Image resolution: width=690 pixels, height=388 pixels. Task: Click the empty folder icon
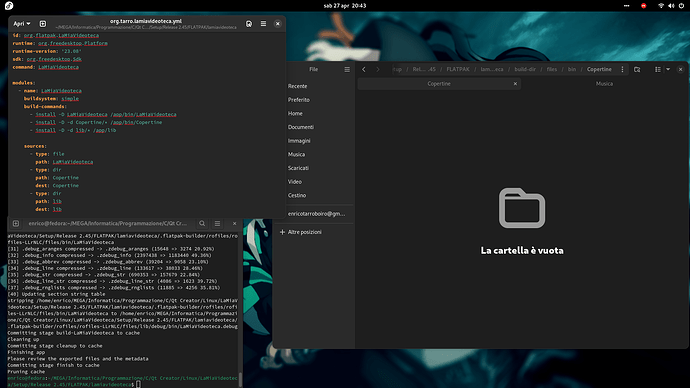[x=522, y=208]
